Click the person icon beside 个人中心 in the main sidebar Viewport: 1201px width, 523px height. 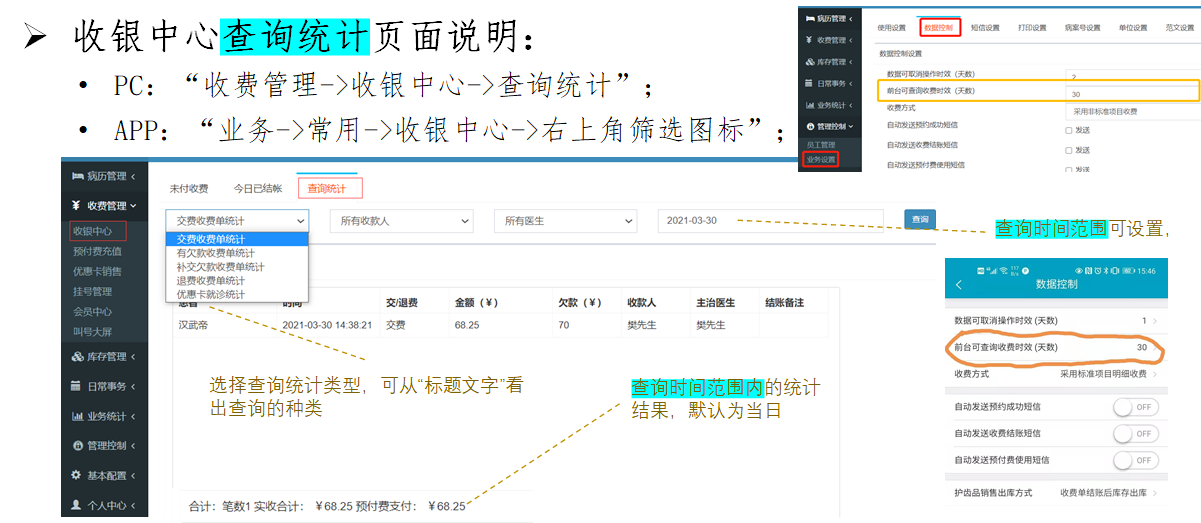point(77,506)
